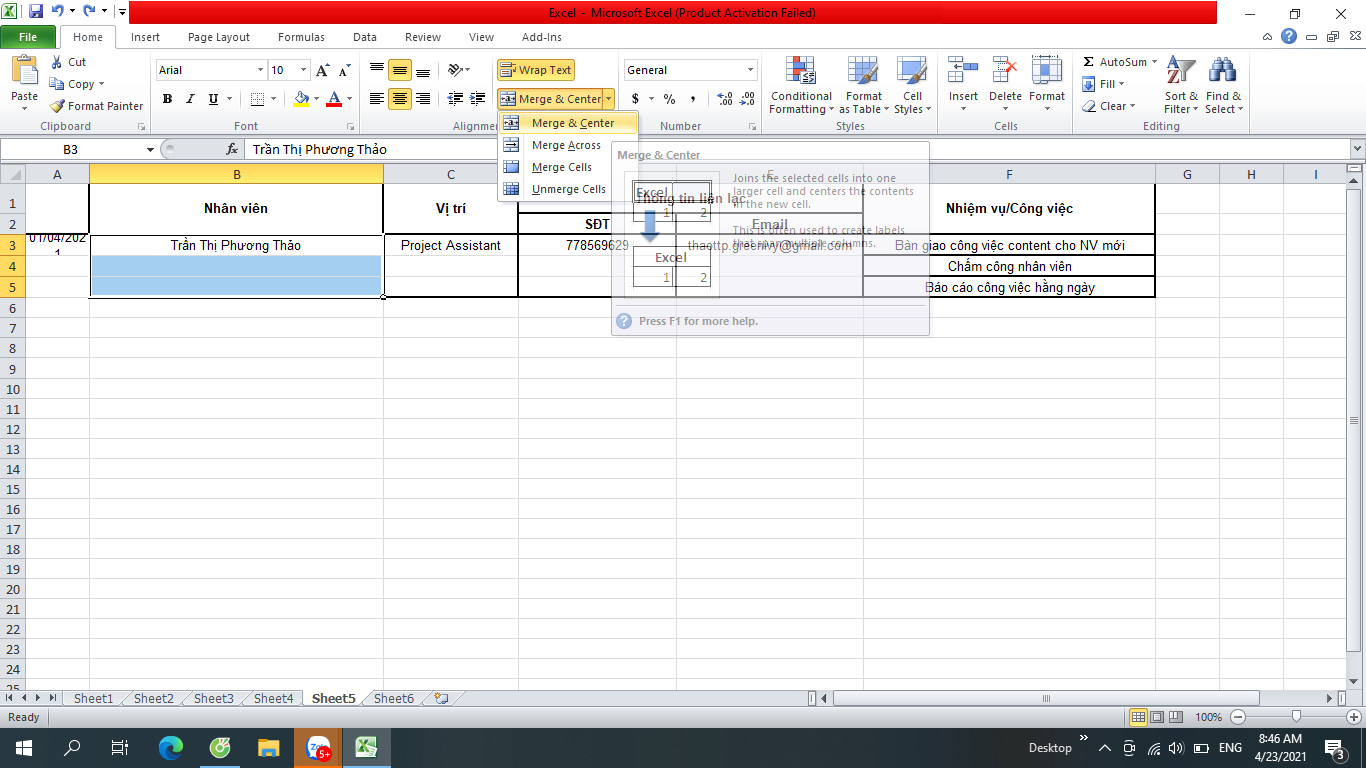The image size is (1366, 768).
Task: Click the Undo arrow icon
Action: tap(58, 12)
